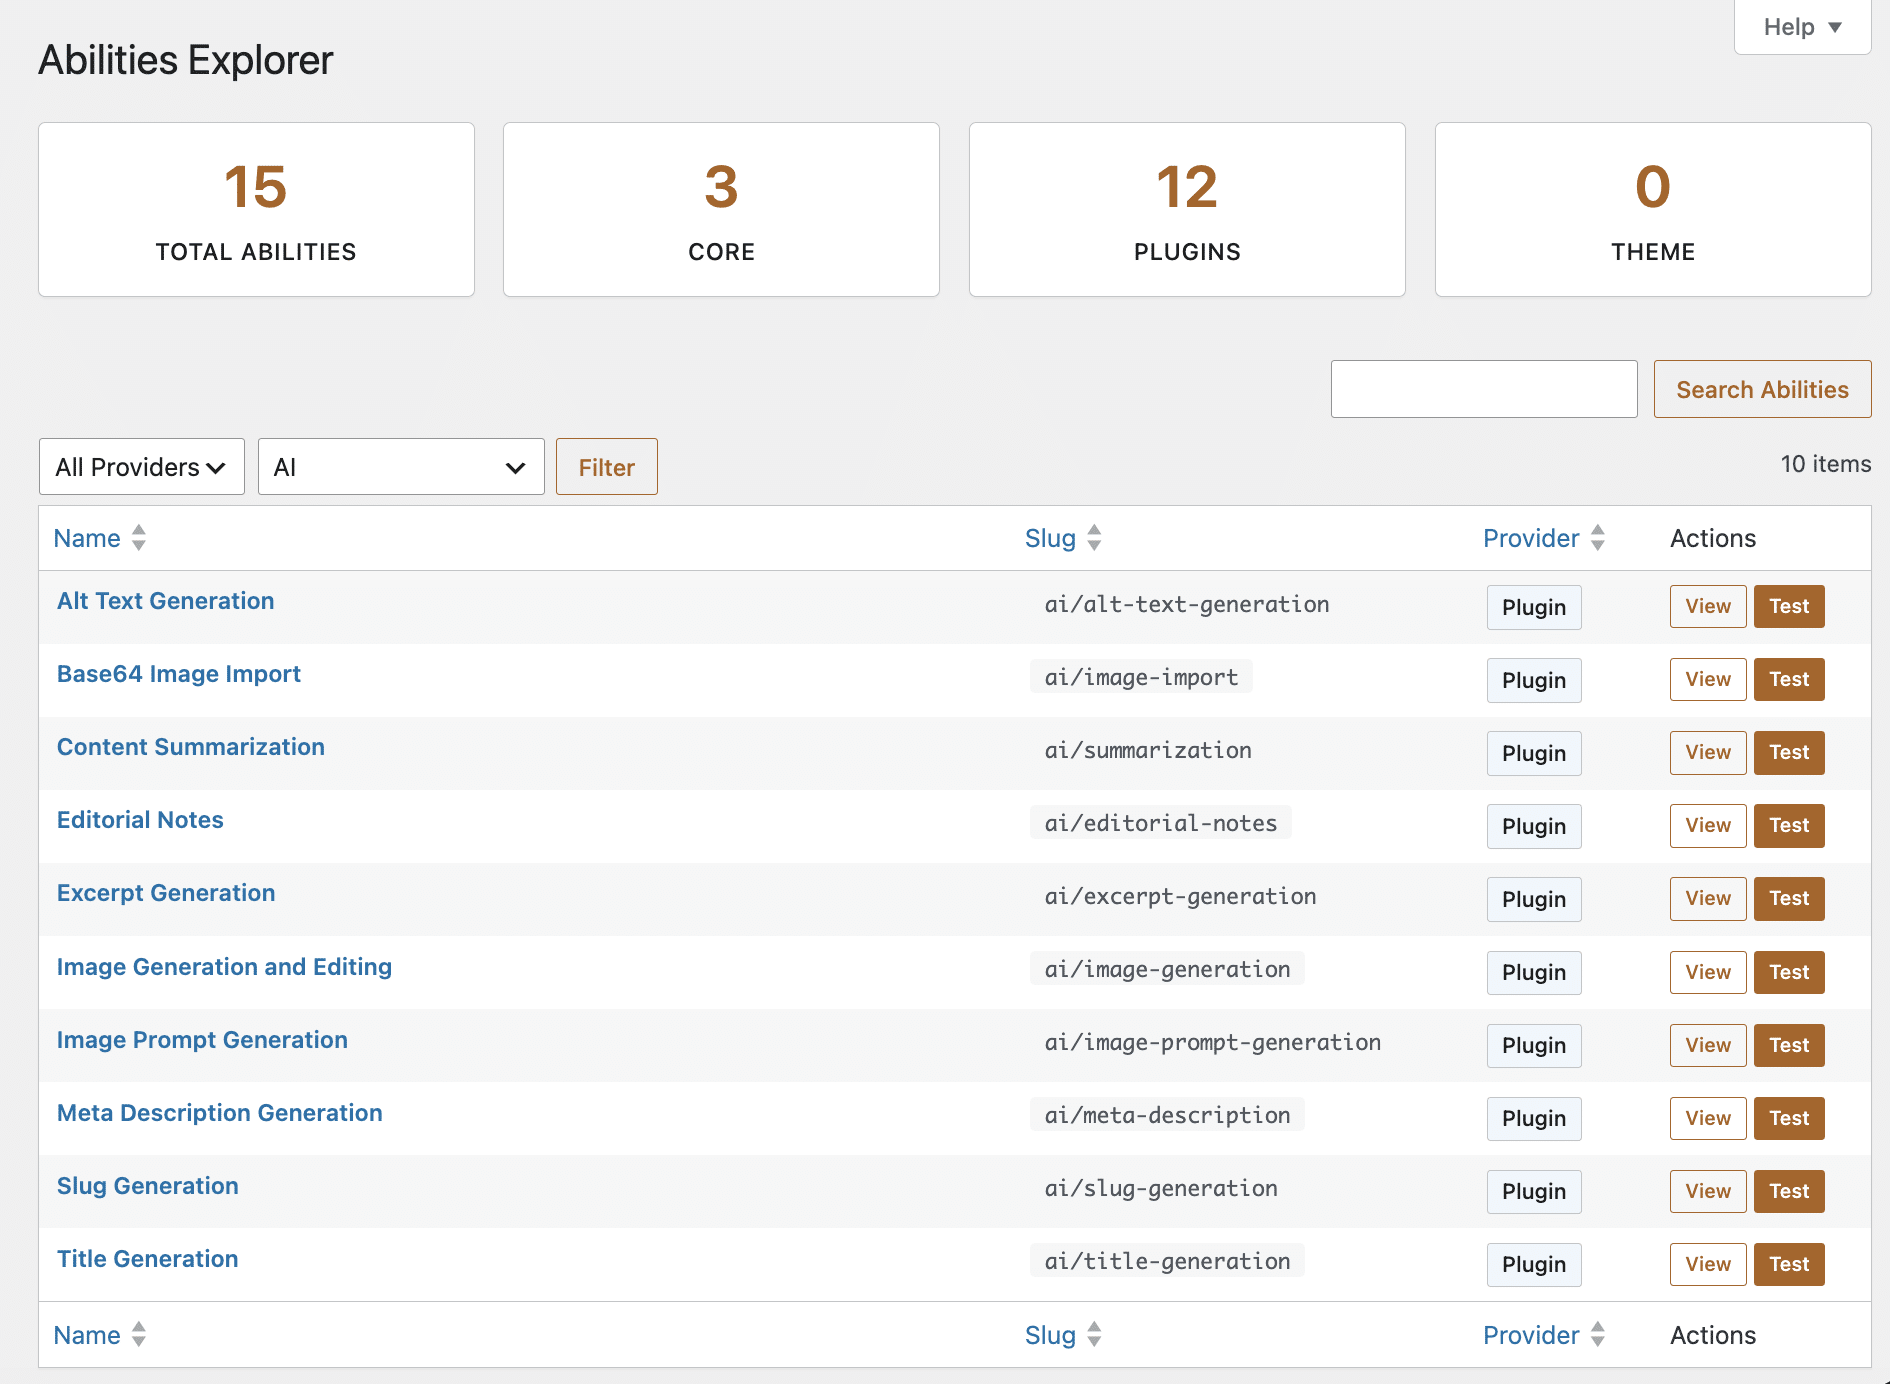This screenshot has width=1890, height=1384.
Task: Sort by Slug in table header
Action: (1063, 538)
